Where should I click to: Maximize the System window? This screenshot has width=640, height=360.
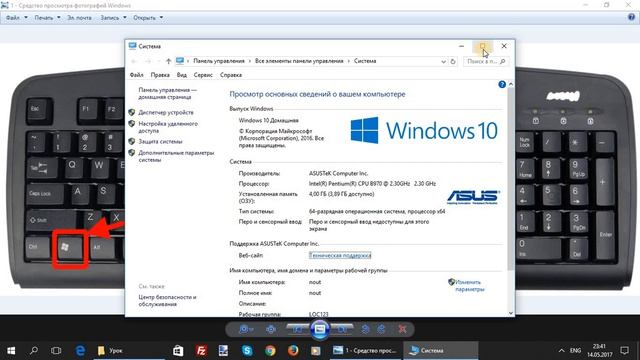tap(482, 46)
